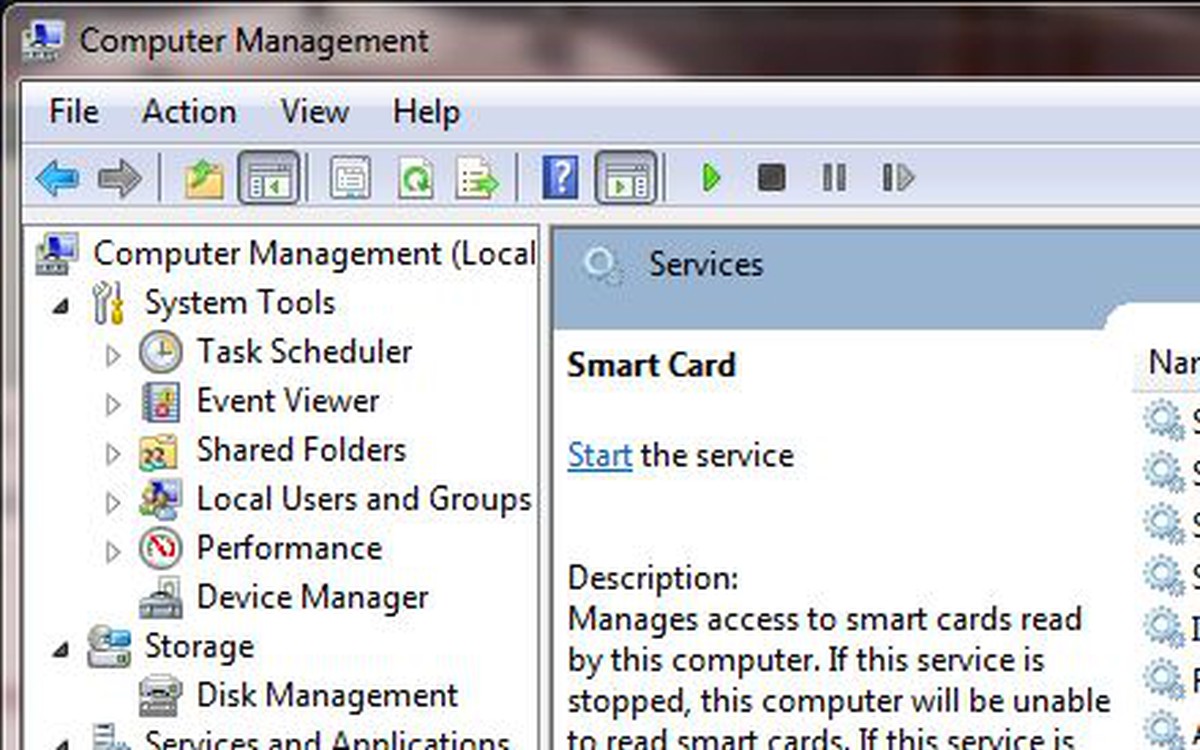This screenshot has width=1200, height=750.
Task: Expand the Task Scheduler node arrow
Action: 113,354
